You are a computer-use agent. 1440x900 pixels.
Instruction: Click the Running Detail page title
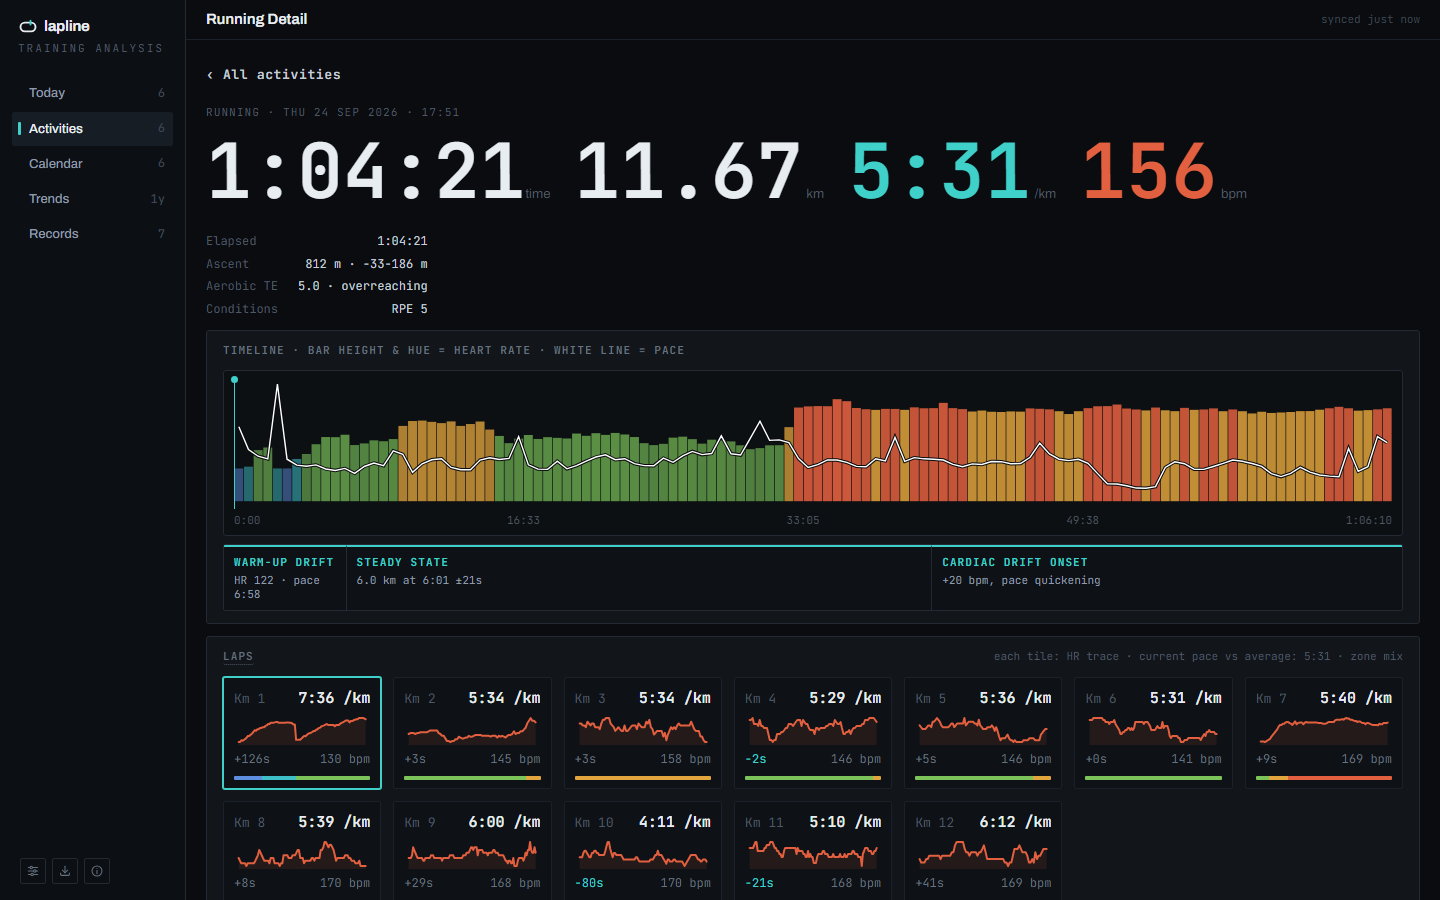(x=257, y=19)
